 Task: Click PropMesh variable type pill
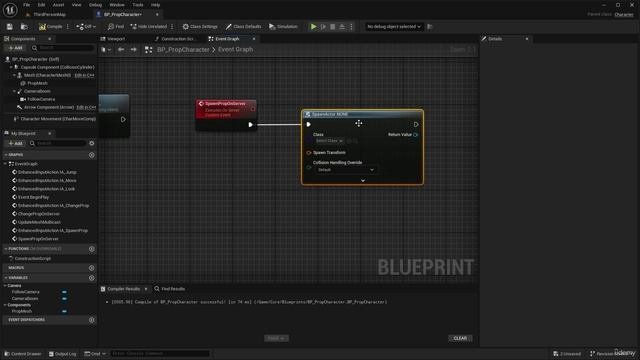(x=64, y=311)
